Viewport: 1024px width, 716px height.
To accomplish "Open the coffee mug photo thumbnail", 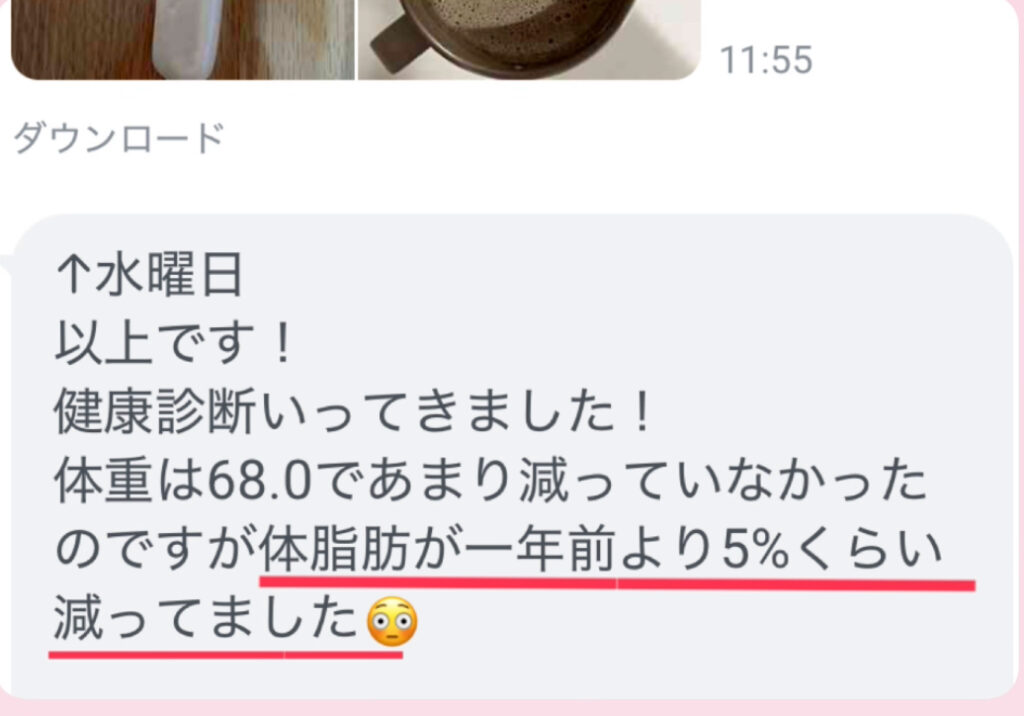I will tap(529, 39).
